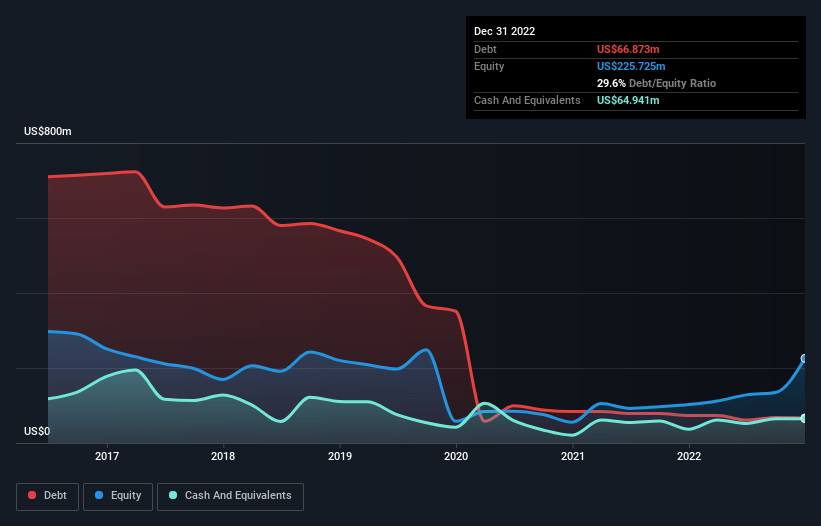Screen dimensions: 821x526
Task: Click the Cash And Equivalents tooltip label
Action: point(527,100)
